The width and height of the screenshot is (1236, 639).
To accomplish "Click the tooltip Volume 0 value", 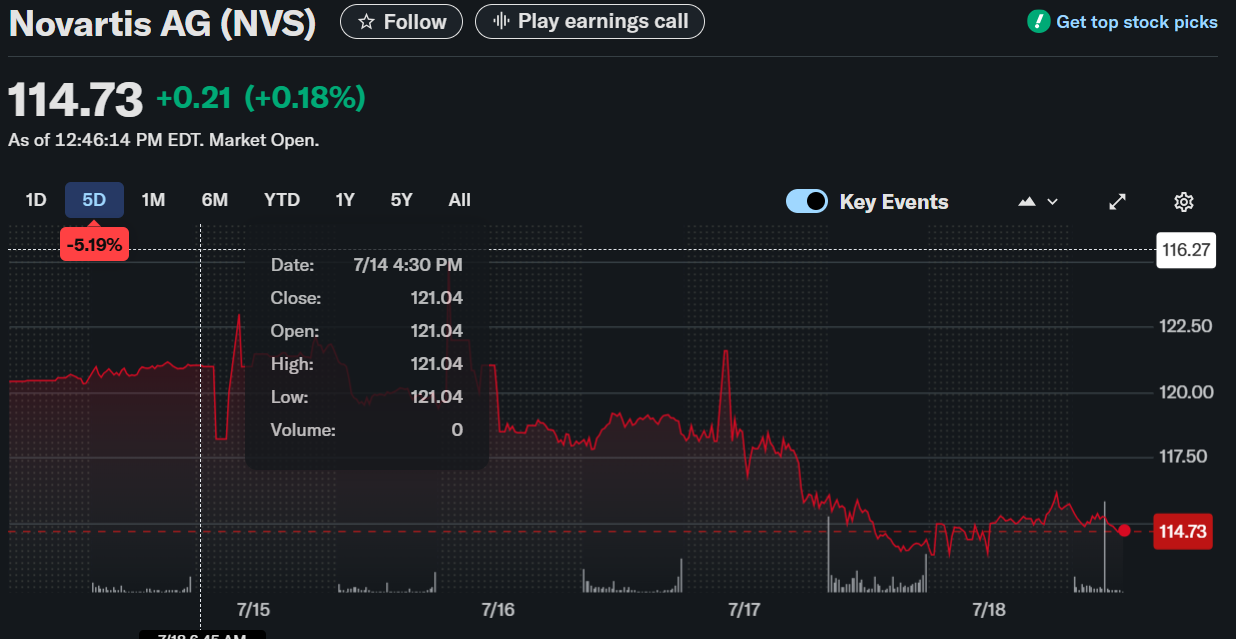I will point(457,430).
